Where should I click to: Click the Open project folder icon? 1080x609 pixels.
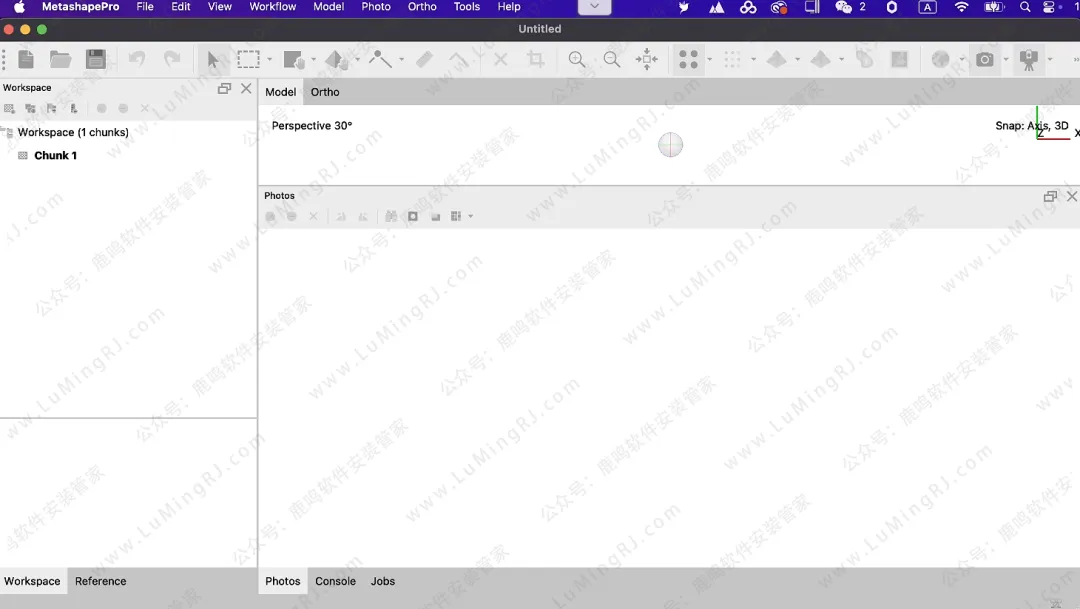tap(61, 60)
